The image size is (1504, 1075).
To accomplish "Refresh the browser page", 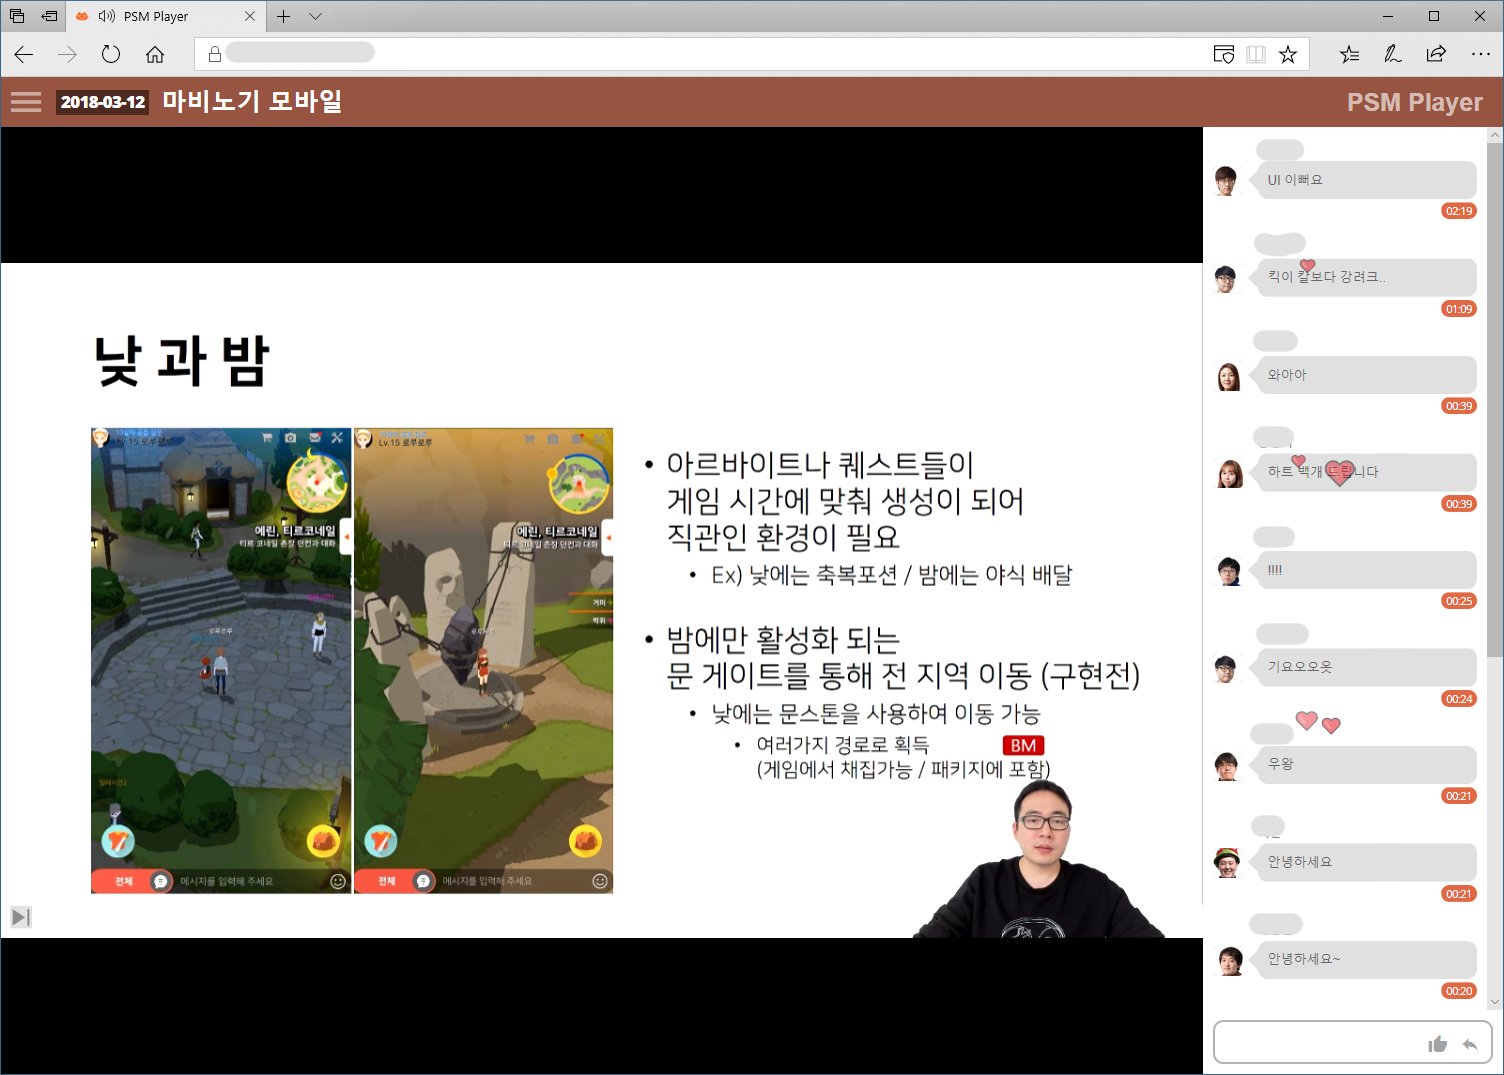I will 111,55.
